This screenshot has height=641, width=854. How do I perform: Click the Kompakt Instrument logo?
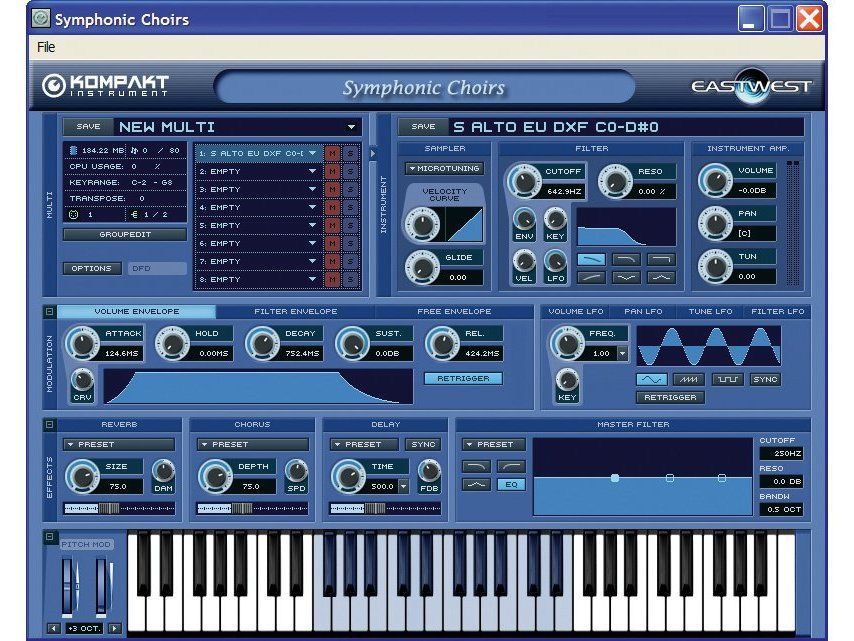pos(105,86)
